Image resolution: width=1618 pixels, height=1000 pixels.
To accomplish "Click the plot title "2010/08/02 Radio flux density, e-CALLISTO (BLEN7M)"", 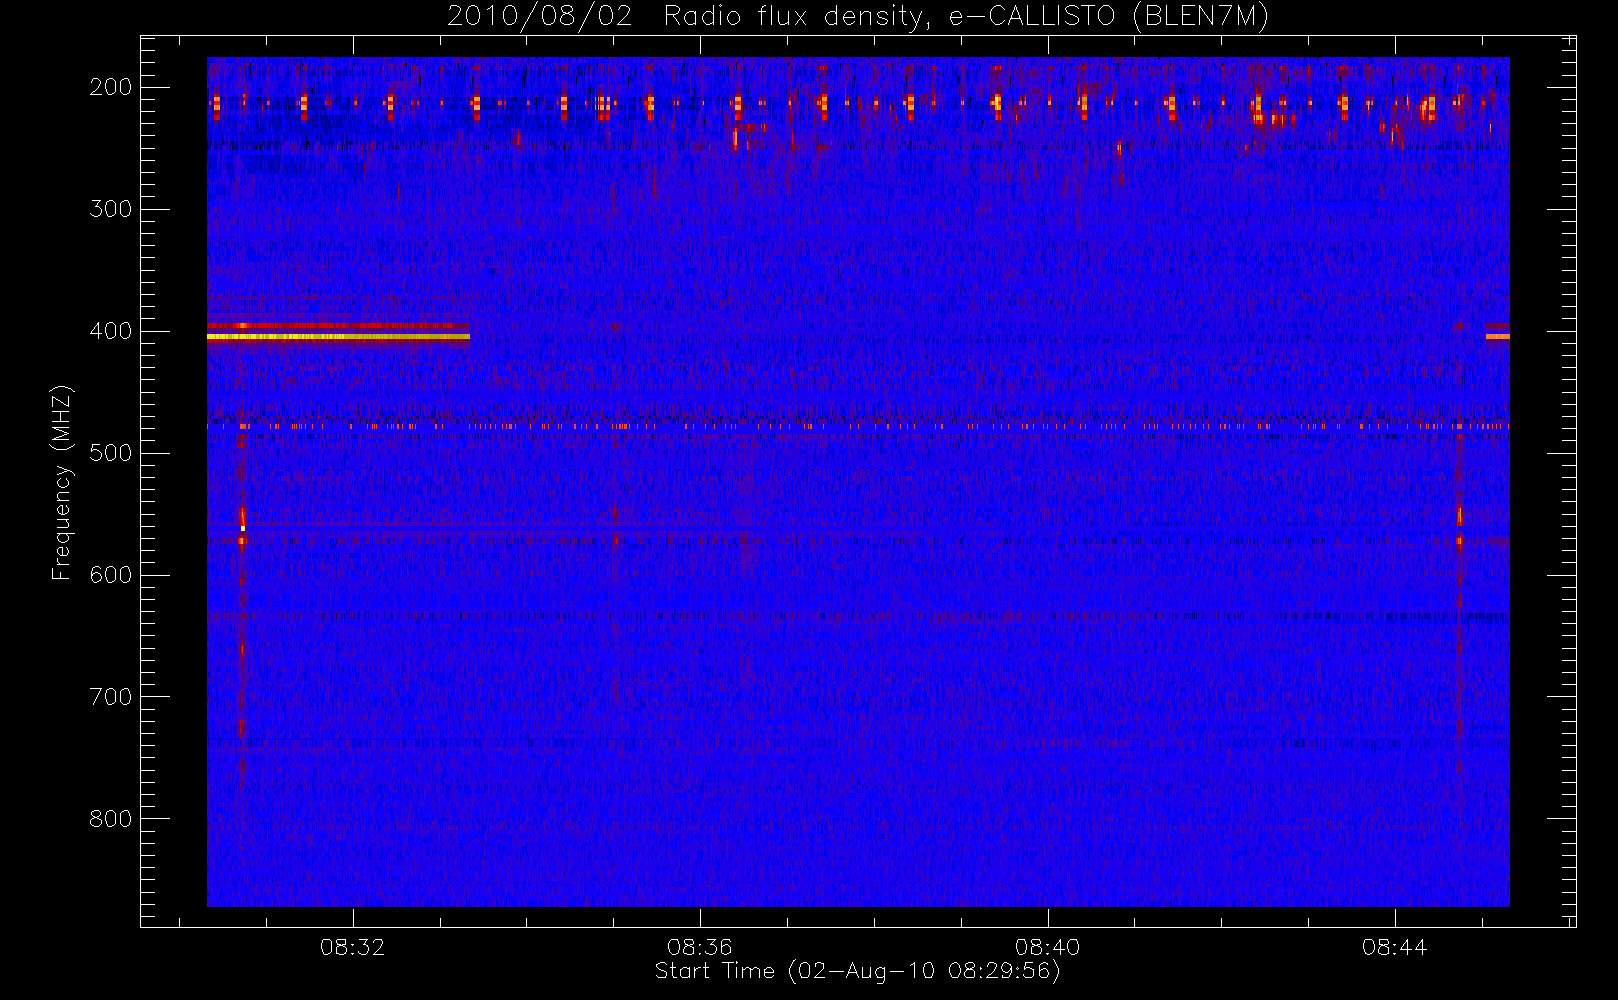I will coord(858,17).
